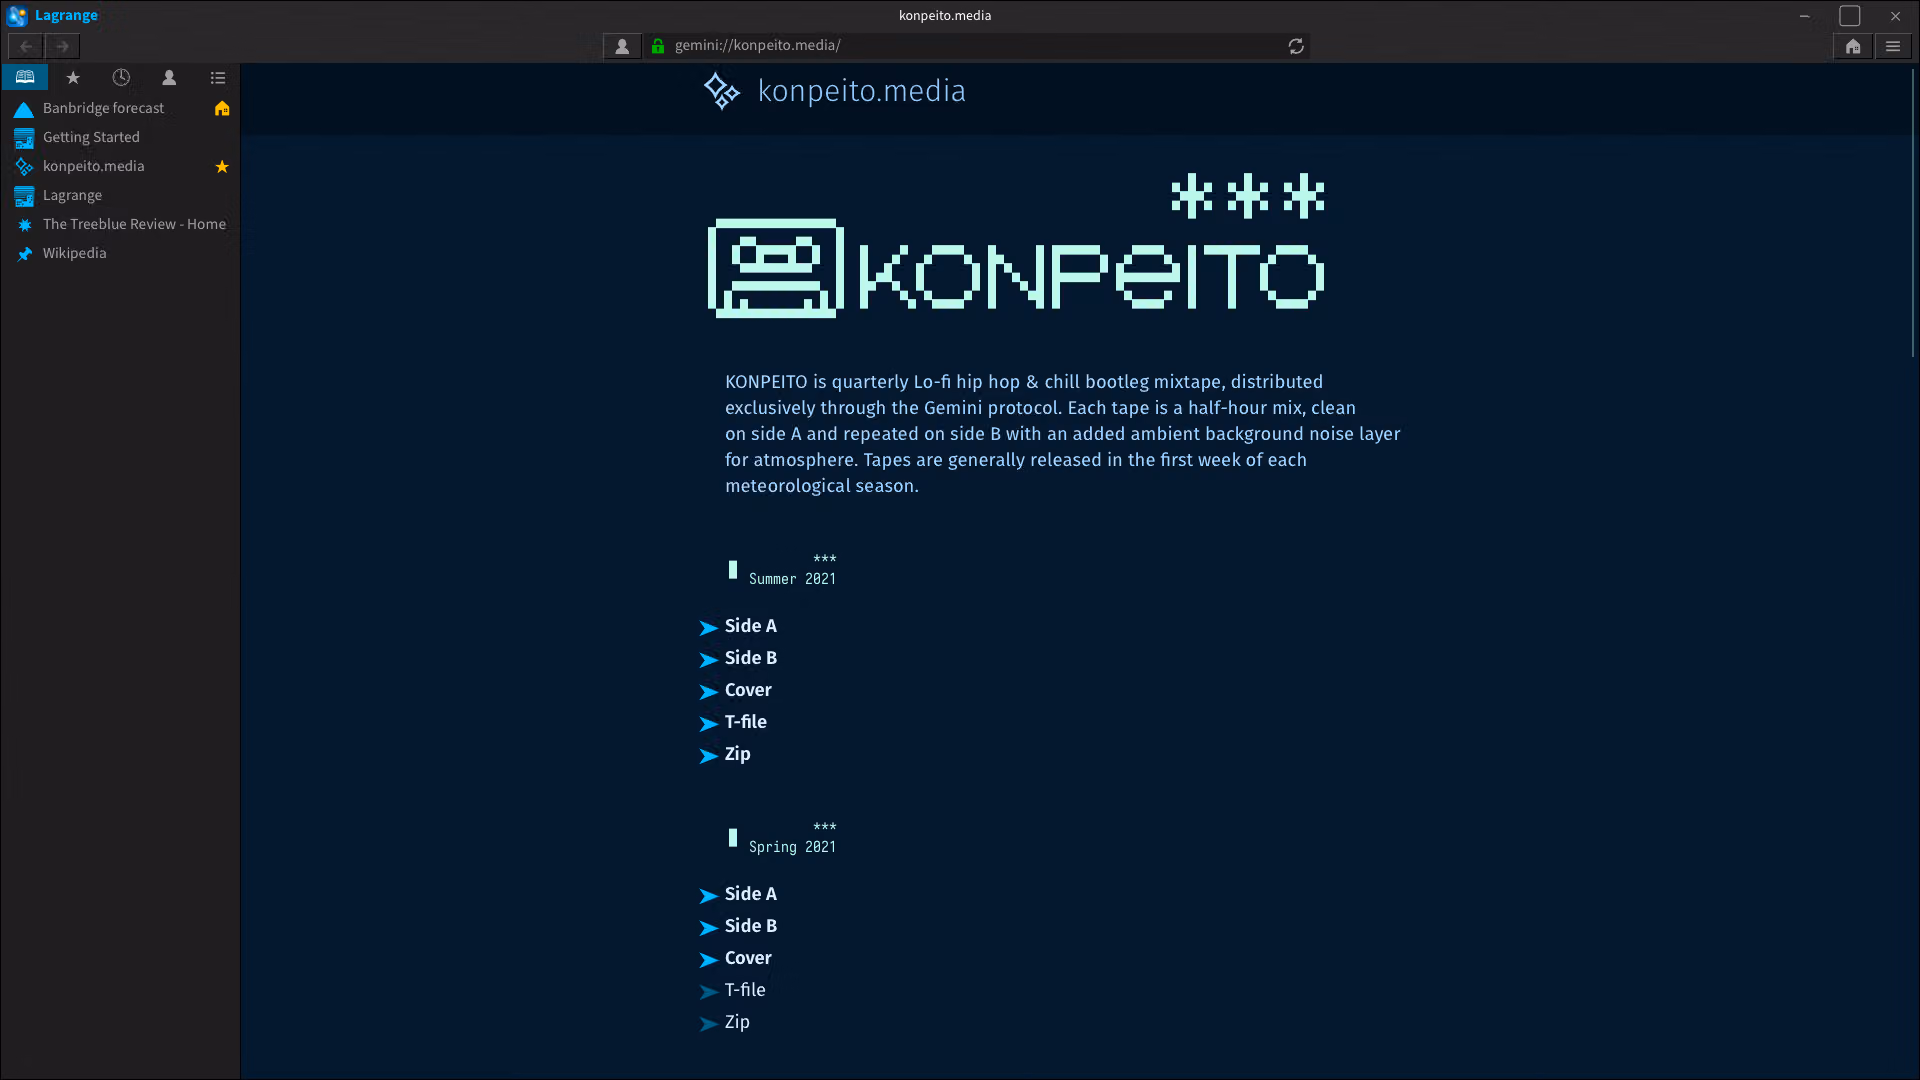Click the Summer 2021 preformatted heading

point(782,570)
